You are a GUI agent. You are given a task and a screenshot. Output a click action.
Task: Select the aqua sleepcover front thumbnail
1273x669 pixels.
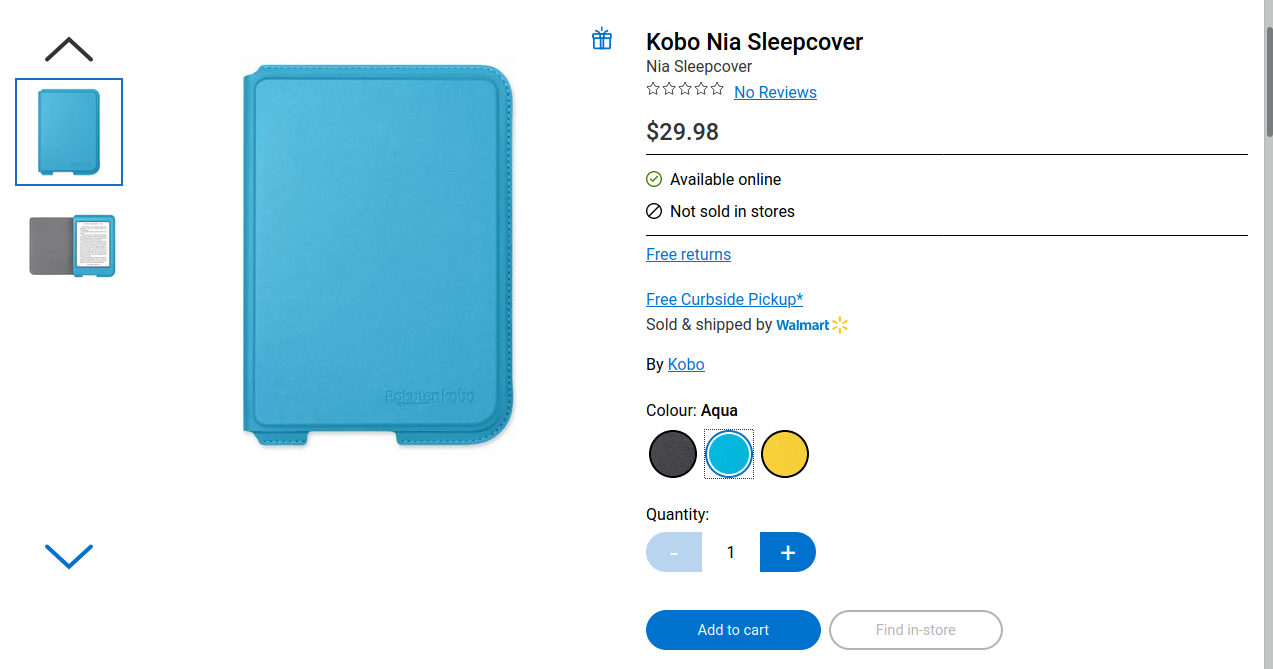(x=69, y=132)
